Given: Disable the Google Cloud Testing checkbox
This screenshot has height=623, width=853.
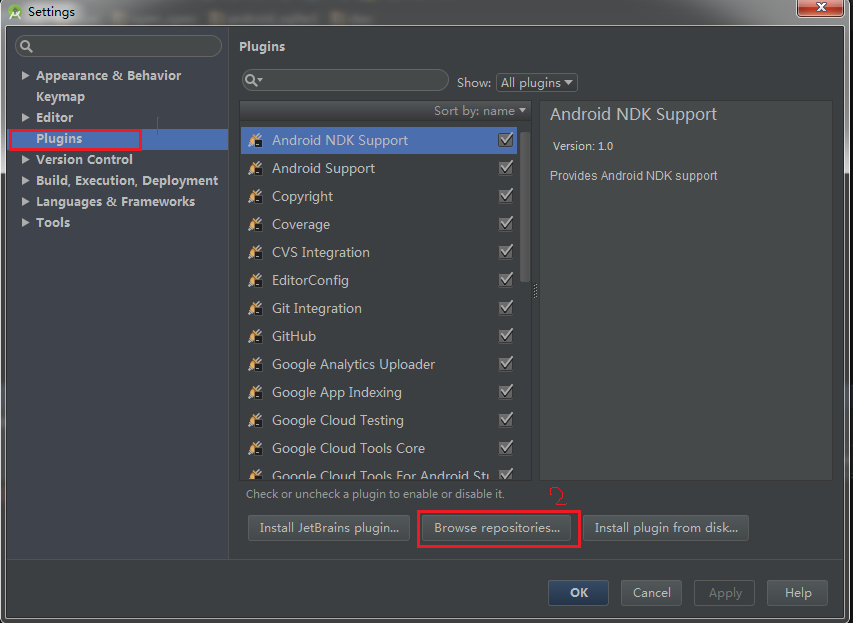Looking at the screenshot, I should 506,420.
